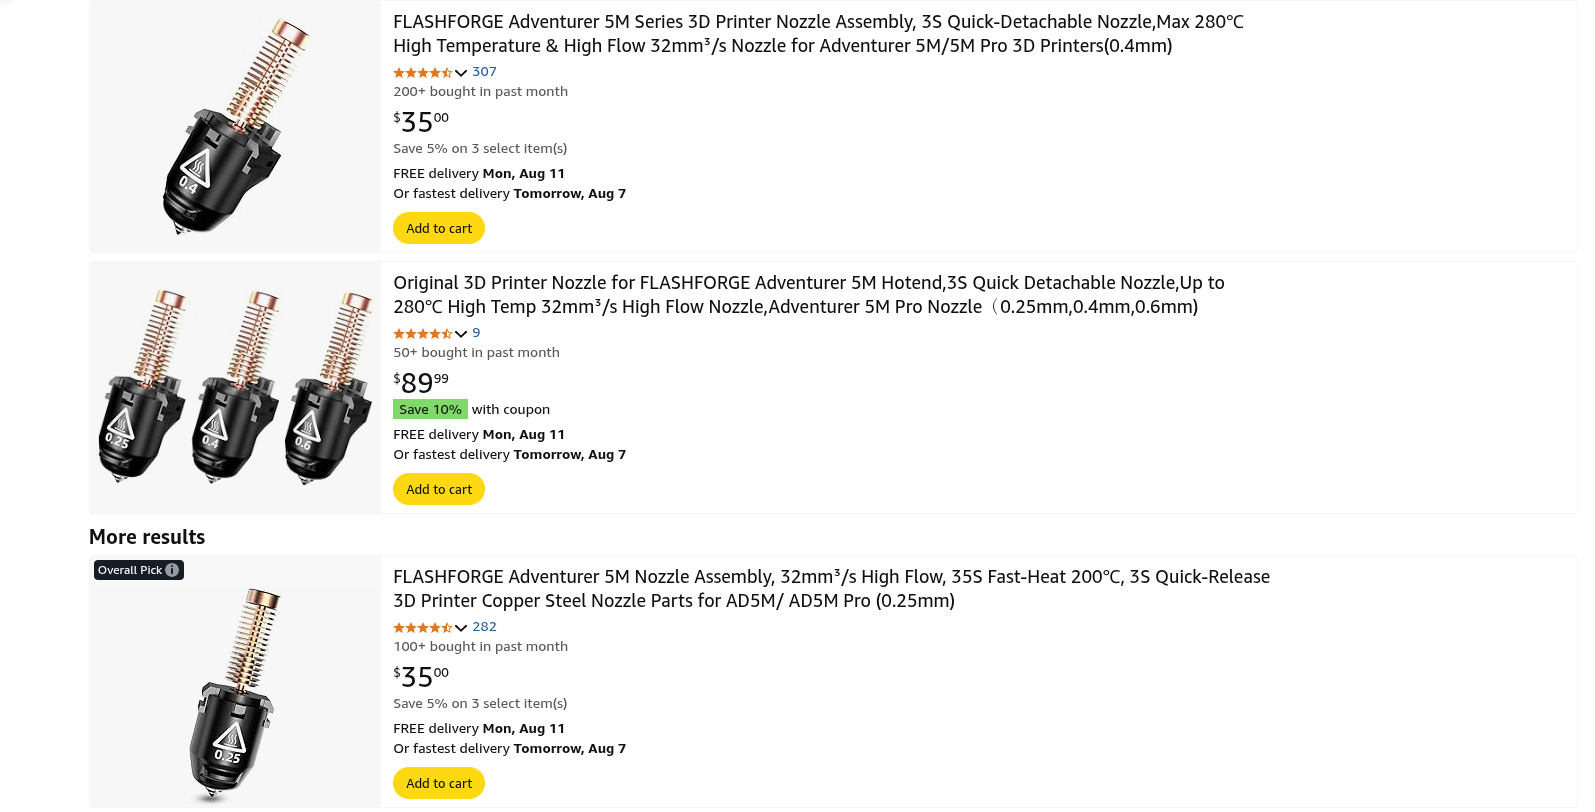Open the 9 reviews link
This screenshot has height=812, width=1595.
click(476, 333)
